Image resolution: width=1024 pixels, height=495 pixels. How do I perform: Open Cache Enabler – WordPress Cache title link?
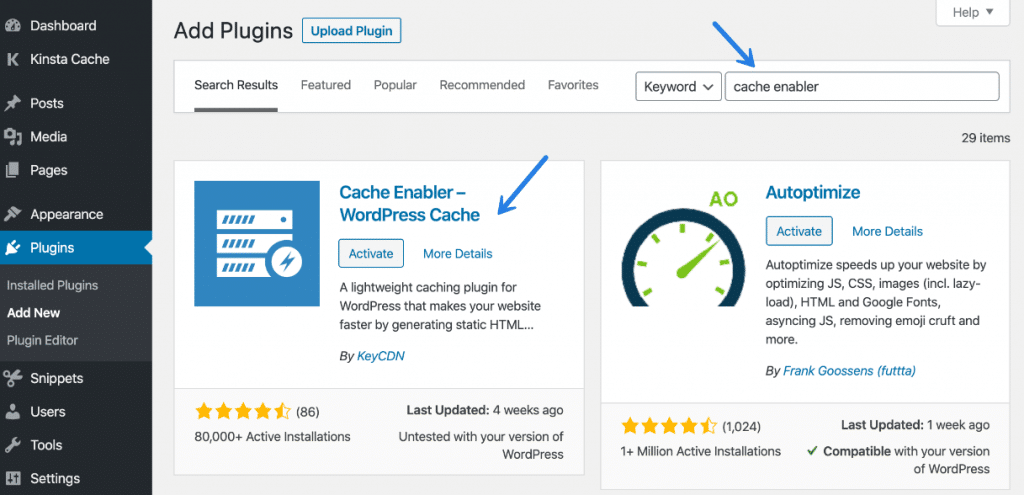[409, 203]
